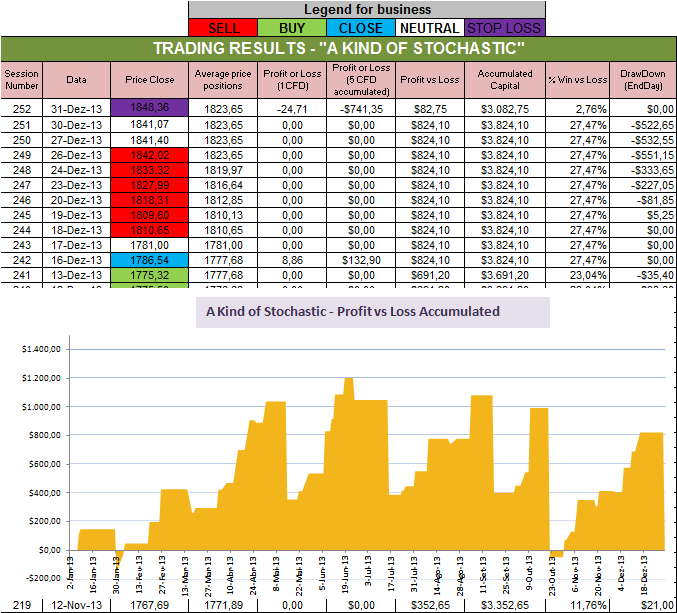The width and height of the screenshot is (677, 613).
Task: Select the Accumulated Capital column header
Action: pyautogui.click(x=505, y=80)
